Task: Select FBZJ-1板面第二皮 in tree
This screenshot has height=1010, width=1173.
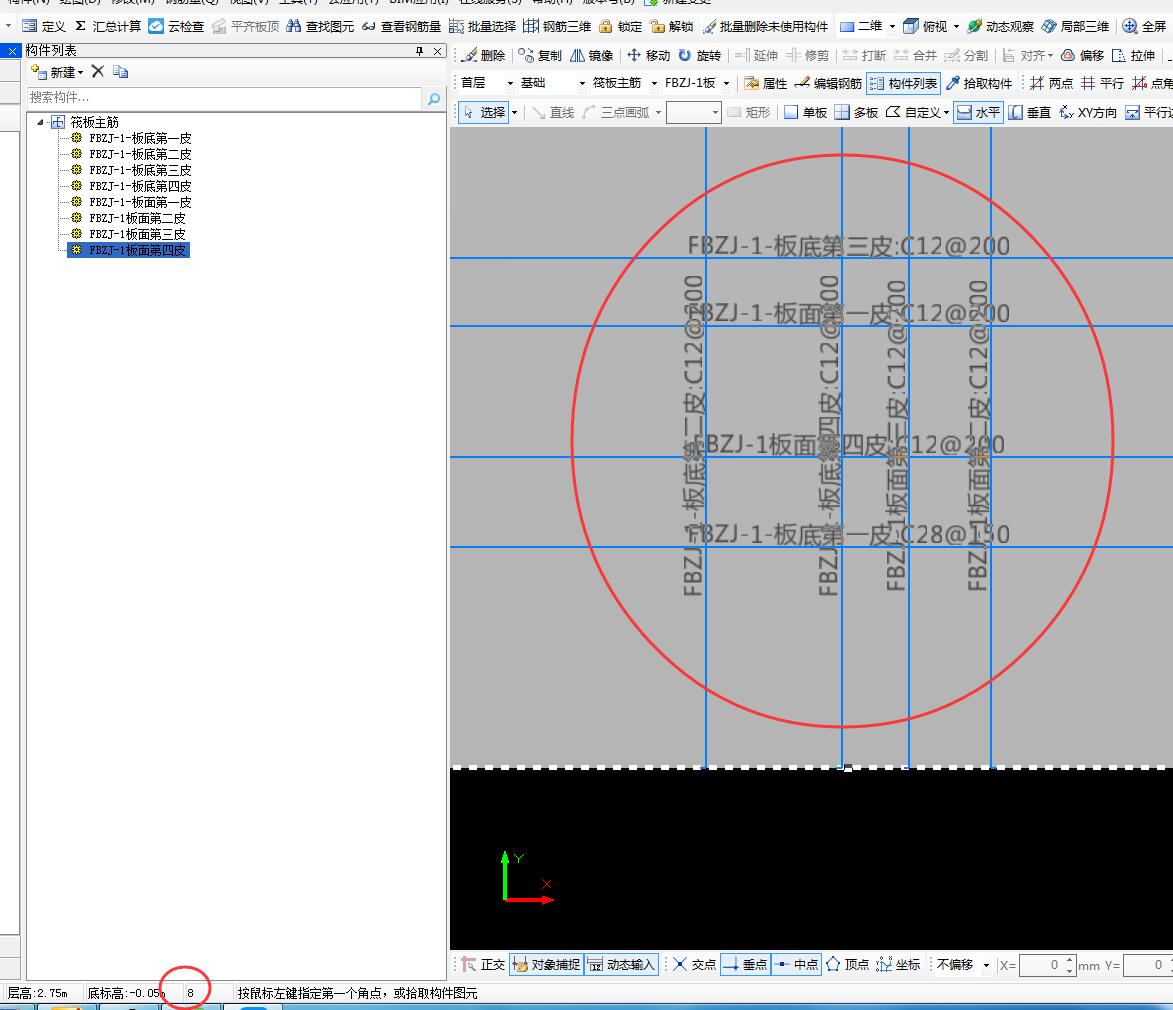Action: tap(137, 218)
